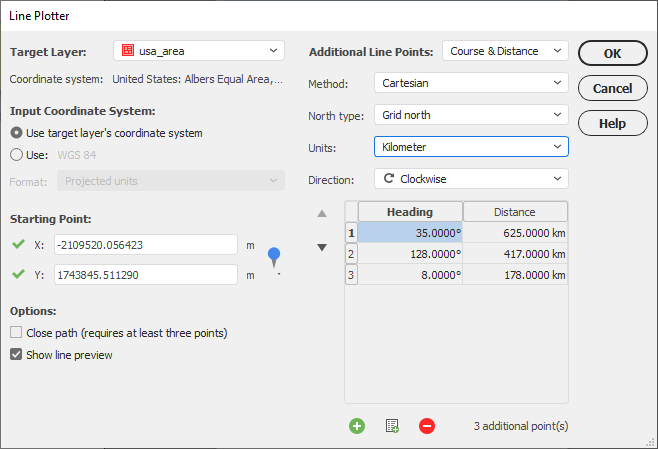Click the green check beside Y

tap(18, 274)
